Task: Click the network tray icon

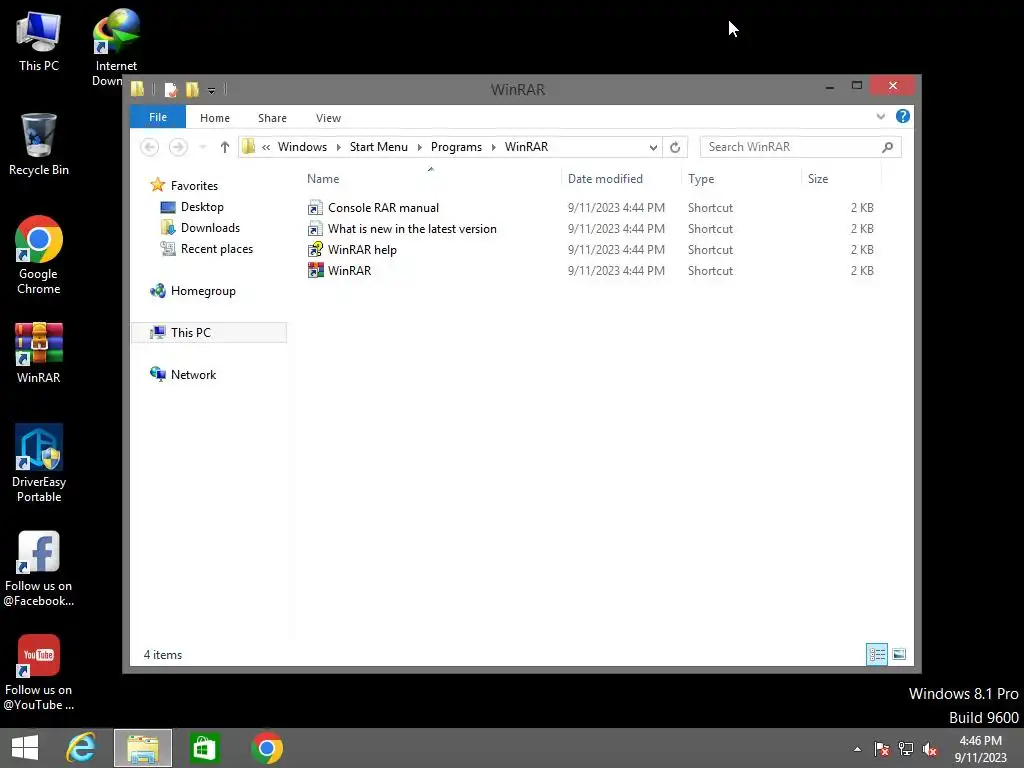Action: 906,749
